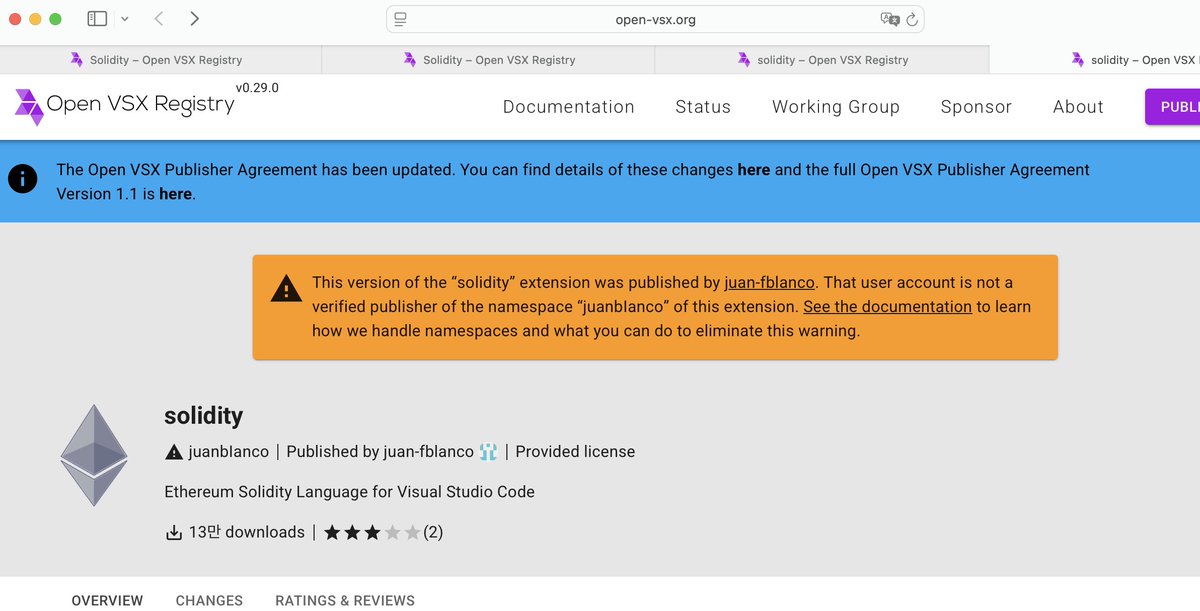This screenshot has height=611, width=1200.
Task: Click the page reader icon in address bar
Action: 401,19
